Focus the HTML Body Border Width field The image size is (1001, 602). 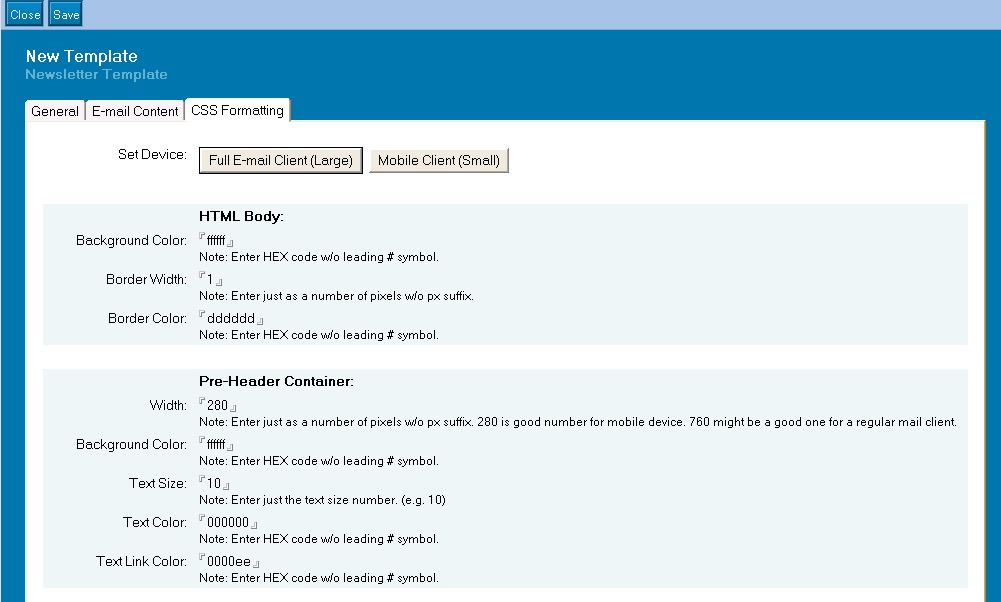pos(211,280)
